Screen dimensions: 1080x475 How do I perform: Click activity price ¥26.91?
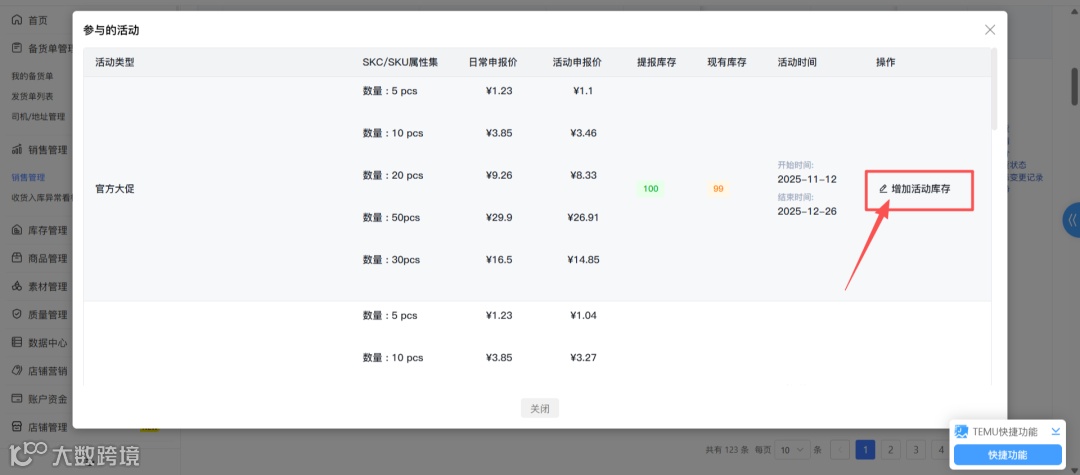point(583,218)
